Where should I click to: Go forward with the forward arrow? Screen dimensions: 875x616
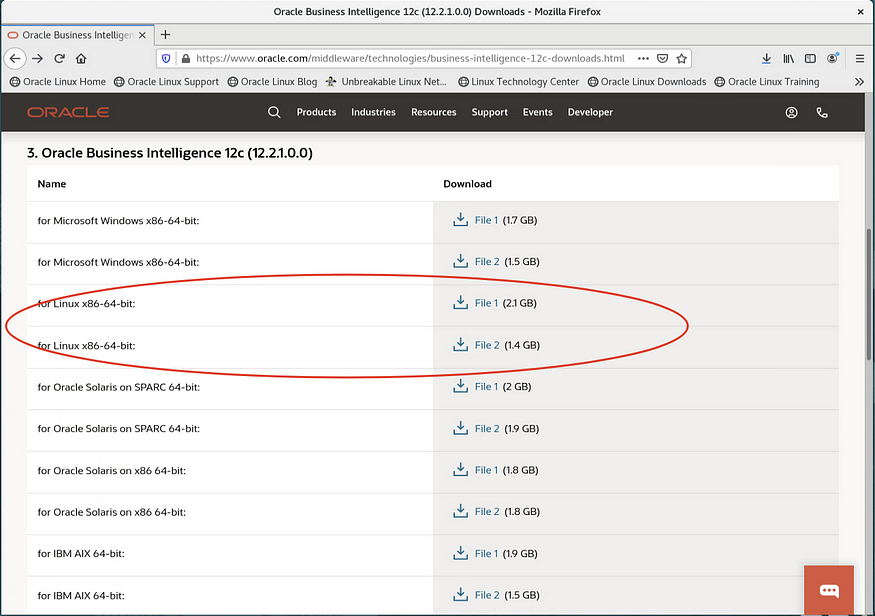pos(37,59)
